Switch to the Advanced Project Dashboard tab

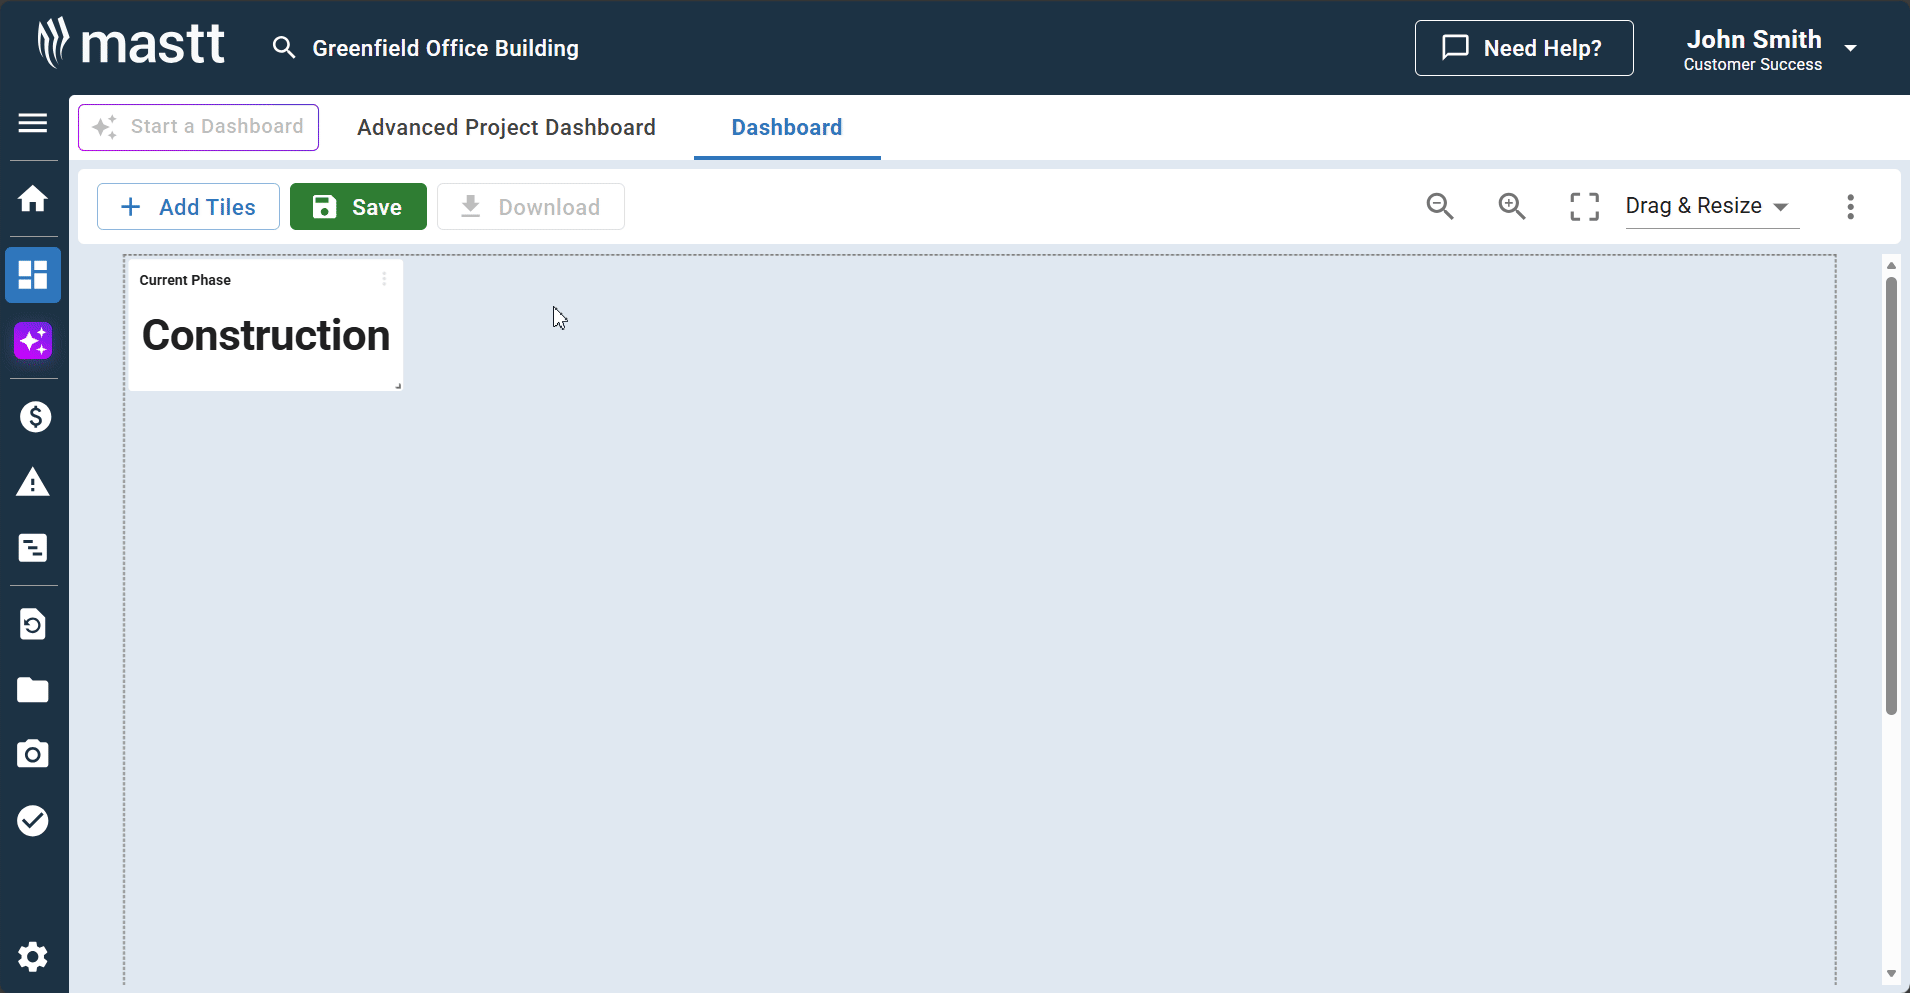pyautogui.click(x=506, y=128)
